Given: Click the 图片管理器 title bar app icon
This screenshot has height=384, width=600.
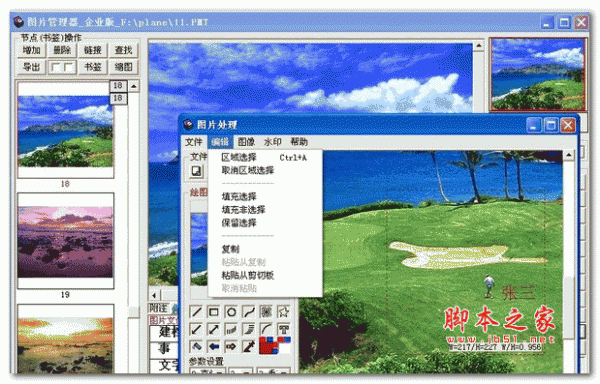Looking at the screenshot, I should (18, 21).
